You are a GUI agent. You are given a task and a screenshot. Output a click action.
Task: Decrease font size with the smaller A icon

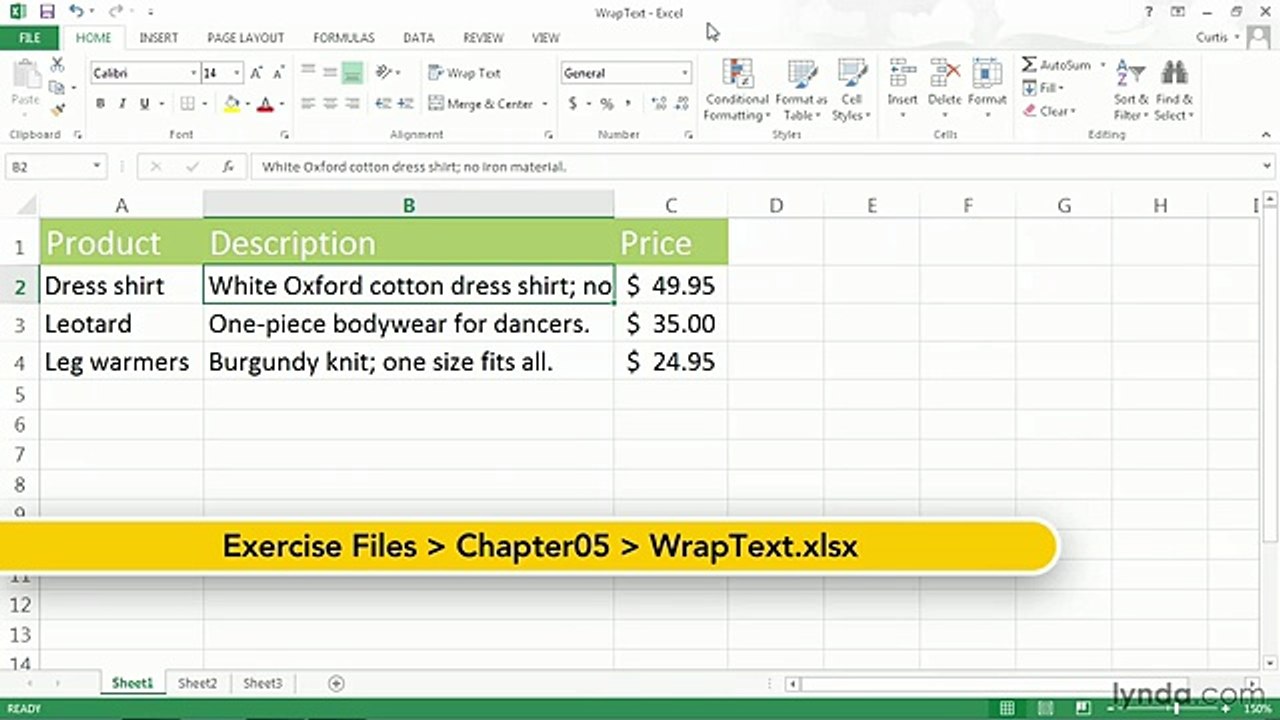pos(279,73)
